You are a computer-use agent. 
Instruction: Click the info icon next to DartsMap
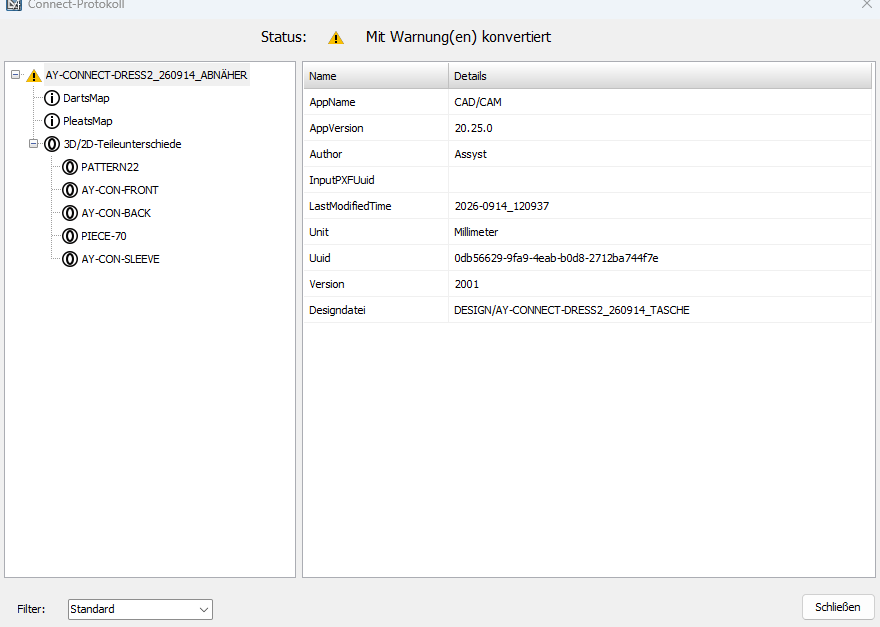pyautogui.click(x=52, y=98)
